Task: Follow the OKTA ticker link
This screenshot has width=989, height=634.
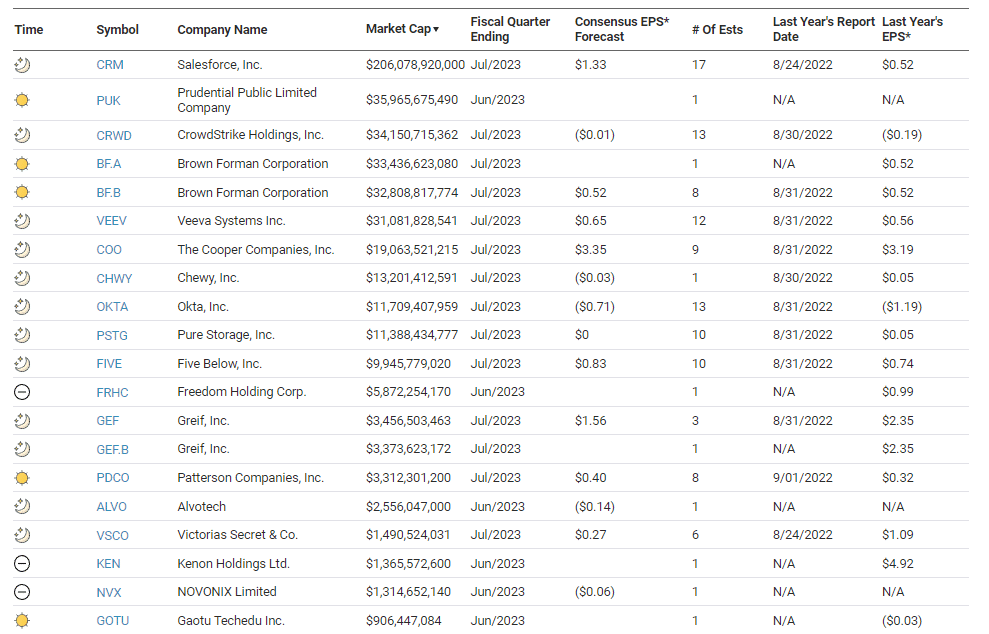Action: pos(112,307)
